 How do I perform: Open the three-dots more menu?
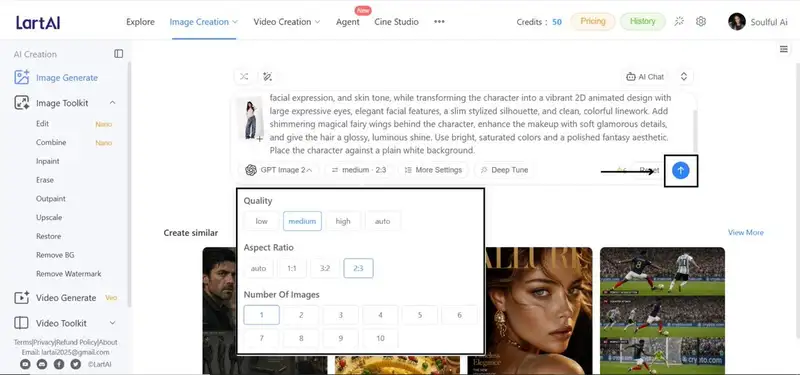439,21
